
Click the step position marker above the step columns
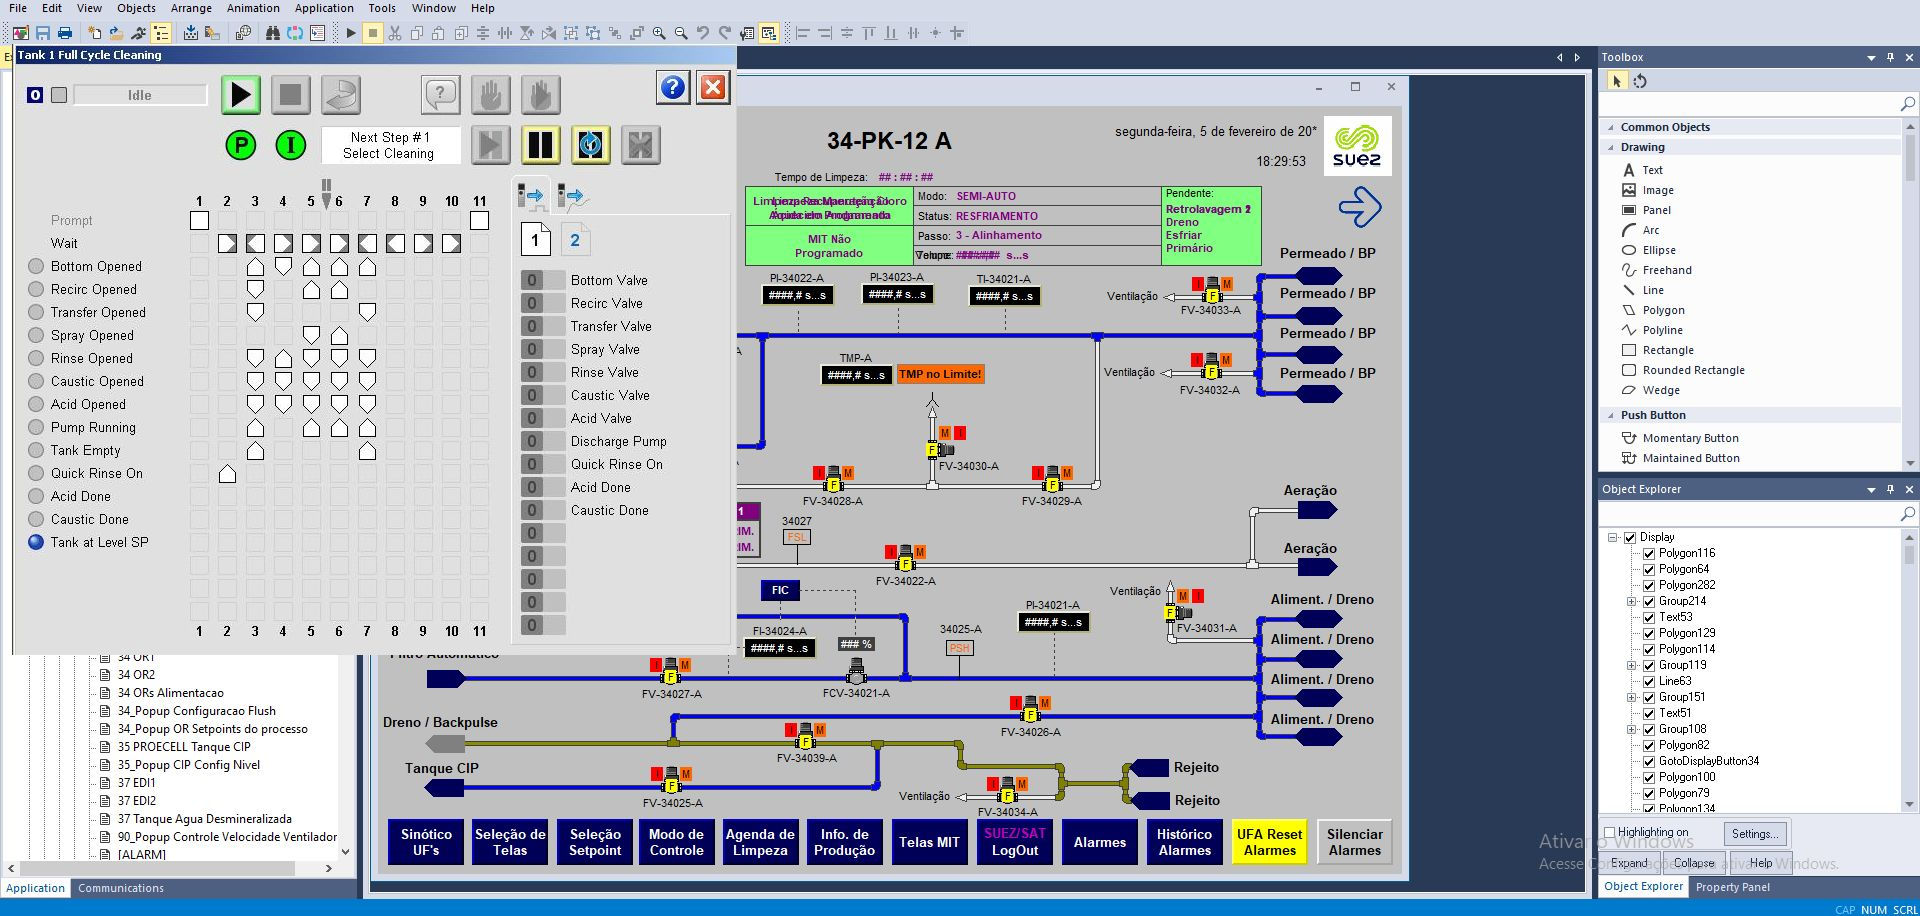[x=326, y=193]
